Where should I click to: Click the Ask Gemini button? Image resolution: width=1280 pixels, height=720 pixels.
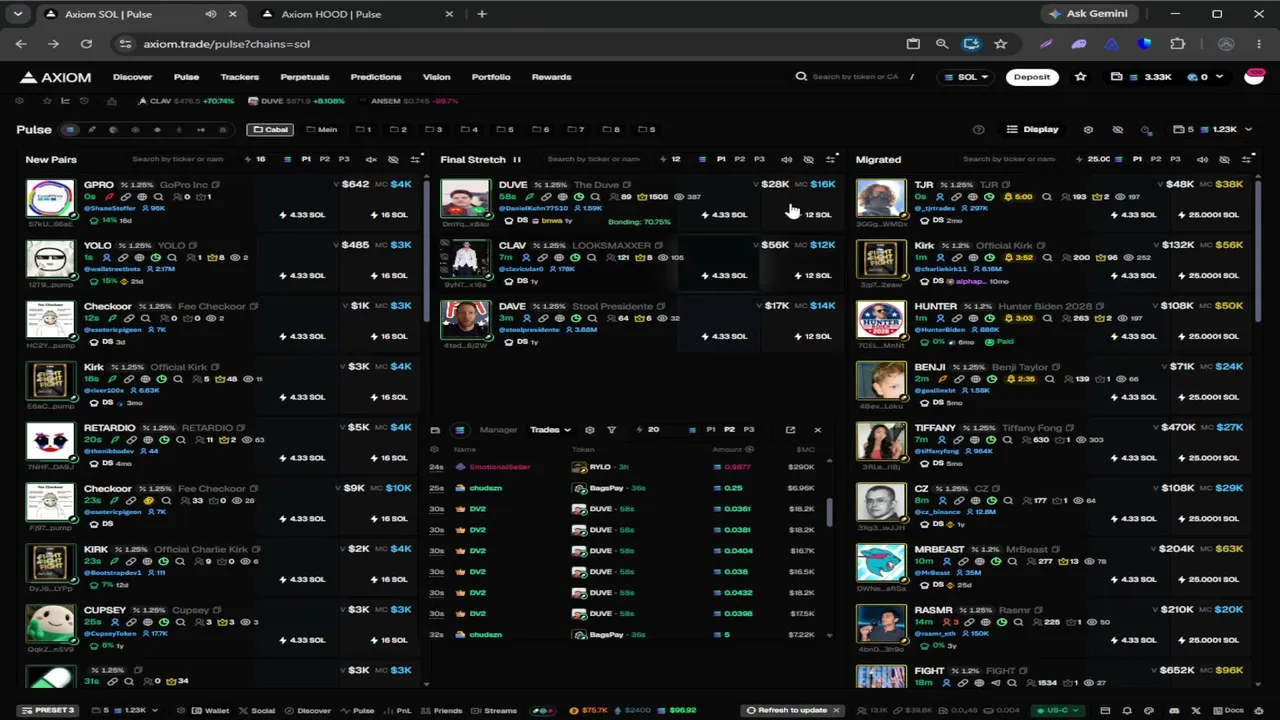[1089, 14]
